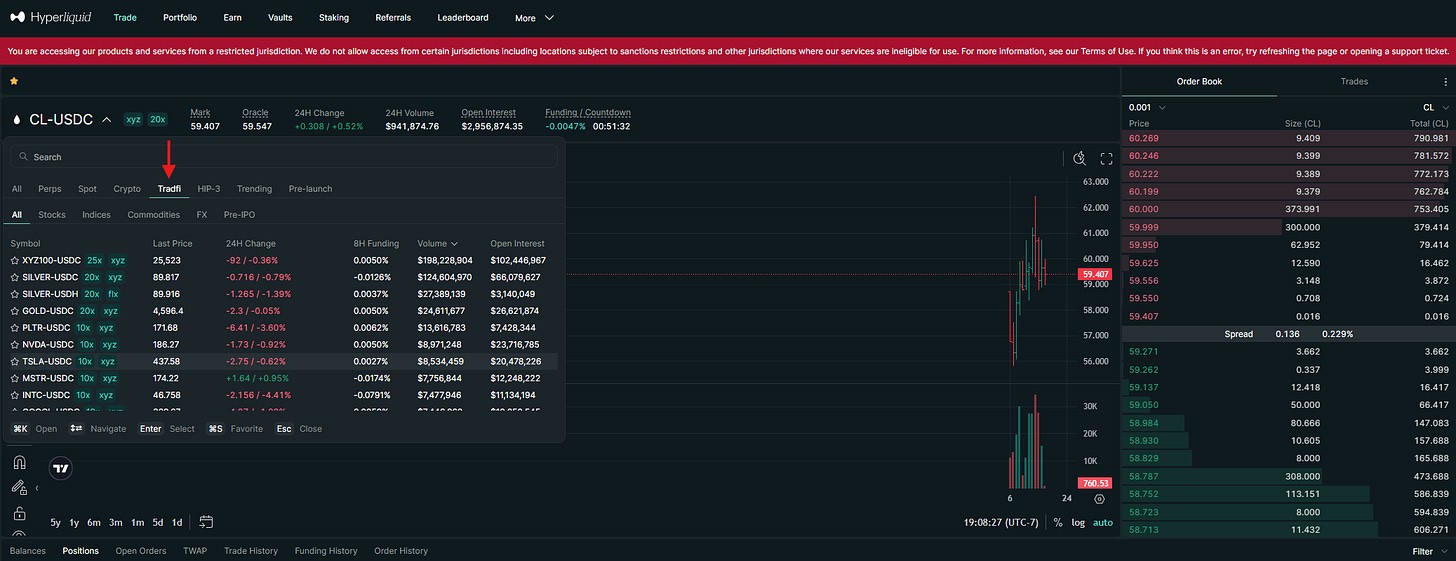Go to Staking

(x=334, y=18)
